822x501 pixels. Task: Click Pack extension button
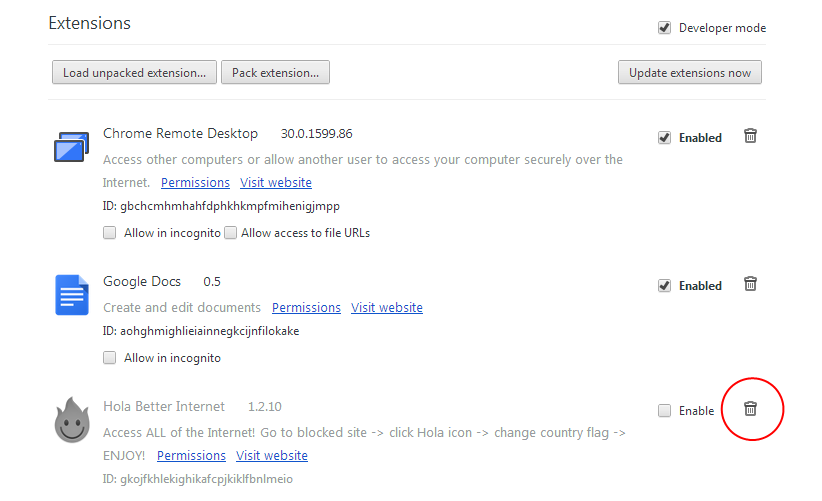(275, 72)
